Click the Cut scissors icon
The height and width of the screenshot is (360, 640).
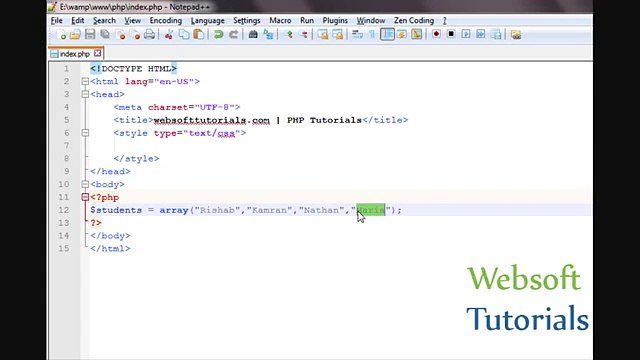click(169, 35)
